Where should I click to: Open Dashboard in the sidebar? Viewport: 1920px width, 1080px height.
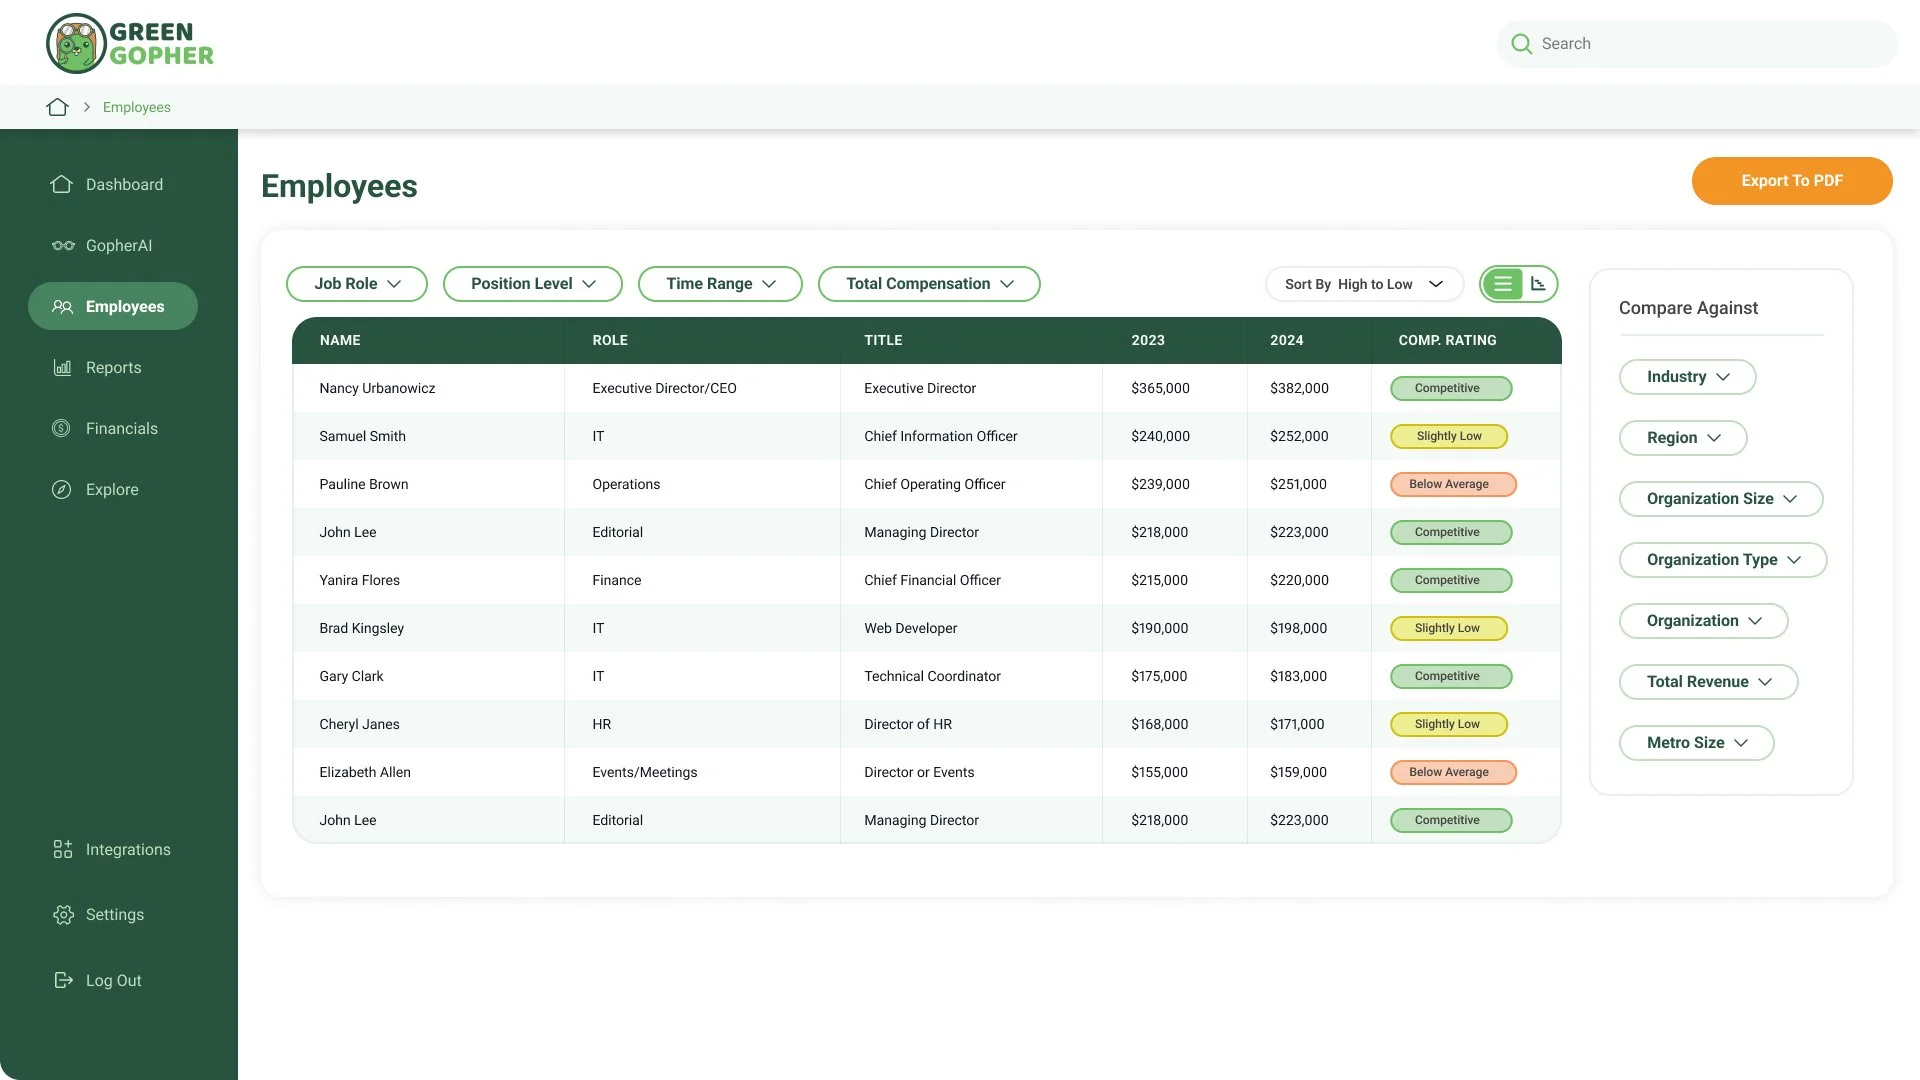[x=124, y=184]
